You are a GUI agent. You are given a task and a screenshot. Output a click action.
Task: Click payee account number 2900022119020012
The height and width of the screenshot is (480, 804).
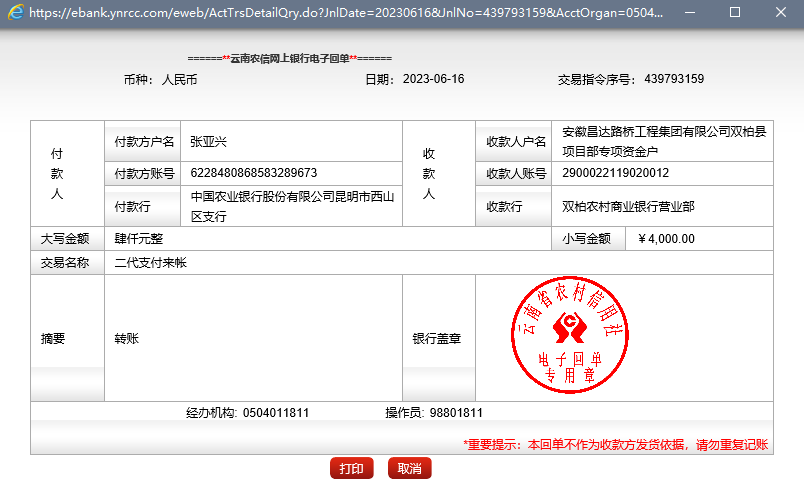tap(616, 173)
